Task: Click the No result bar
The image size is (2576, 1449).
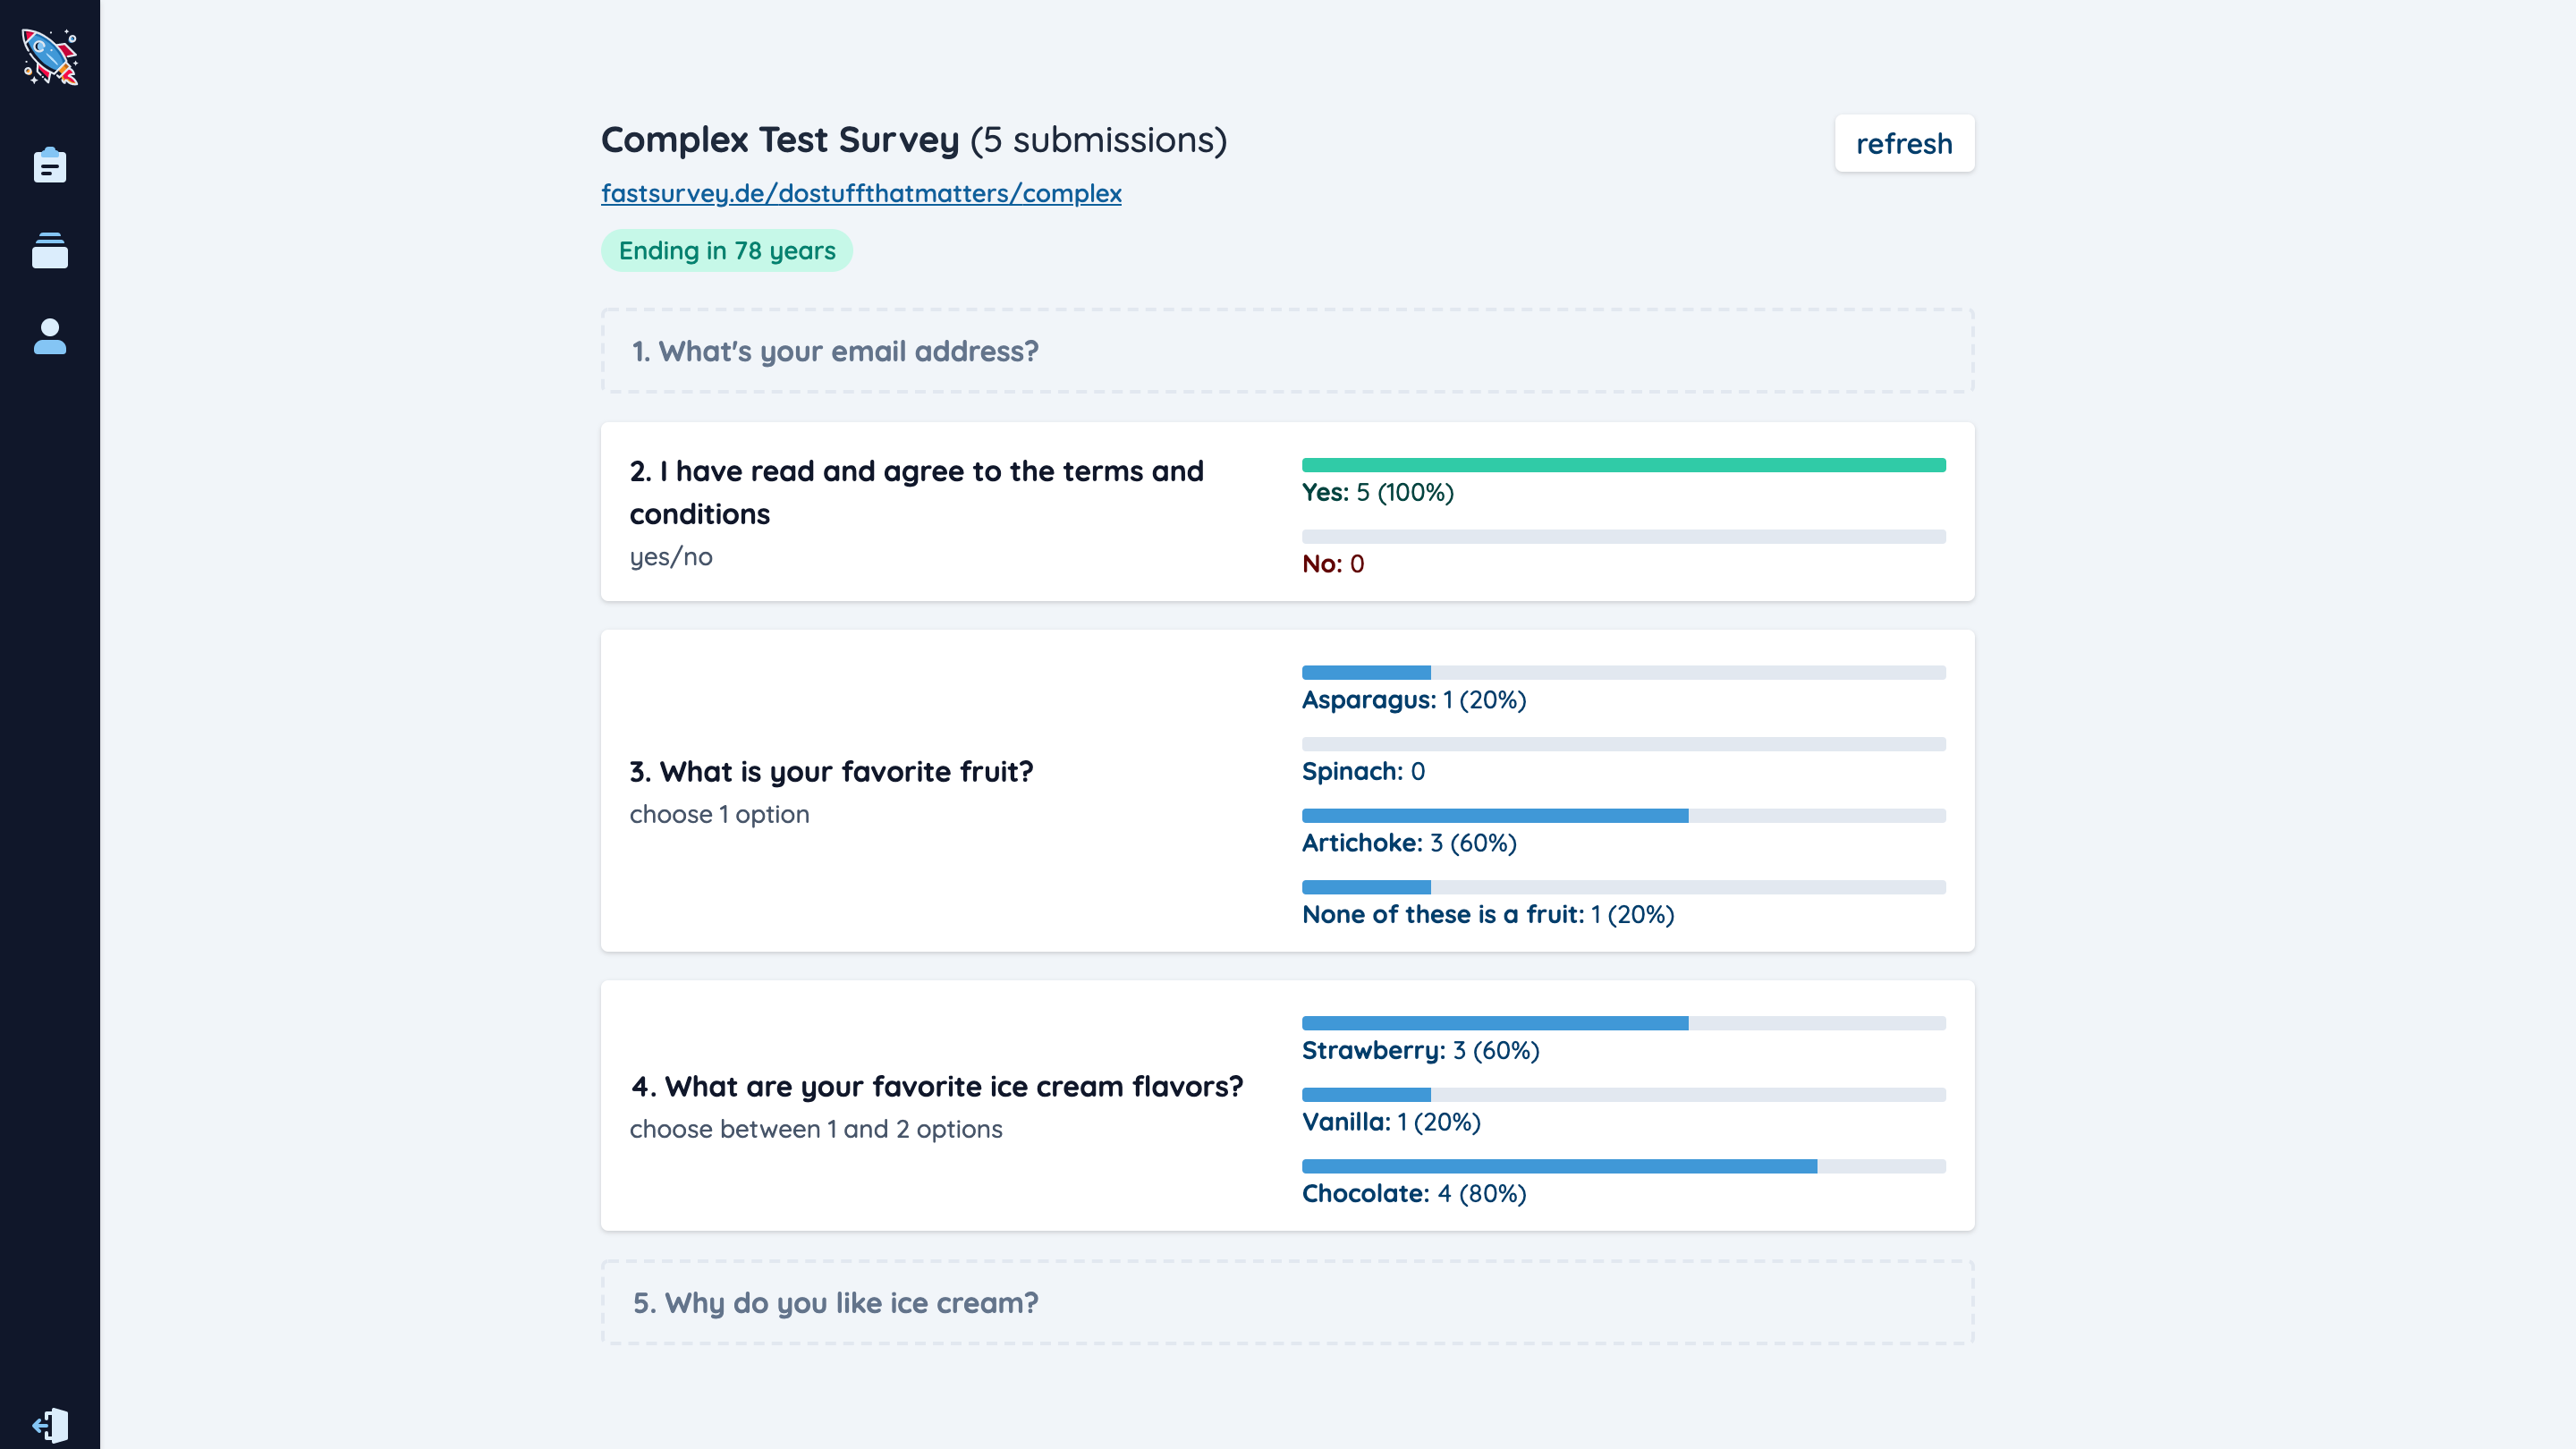Action: click(x=1623, y=537)
